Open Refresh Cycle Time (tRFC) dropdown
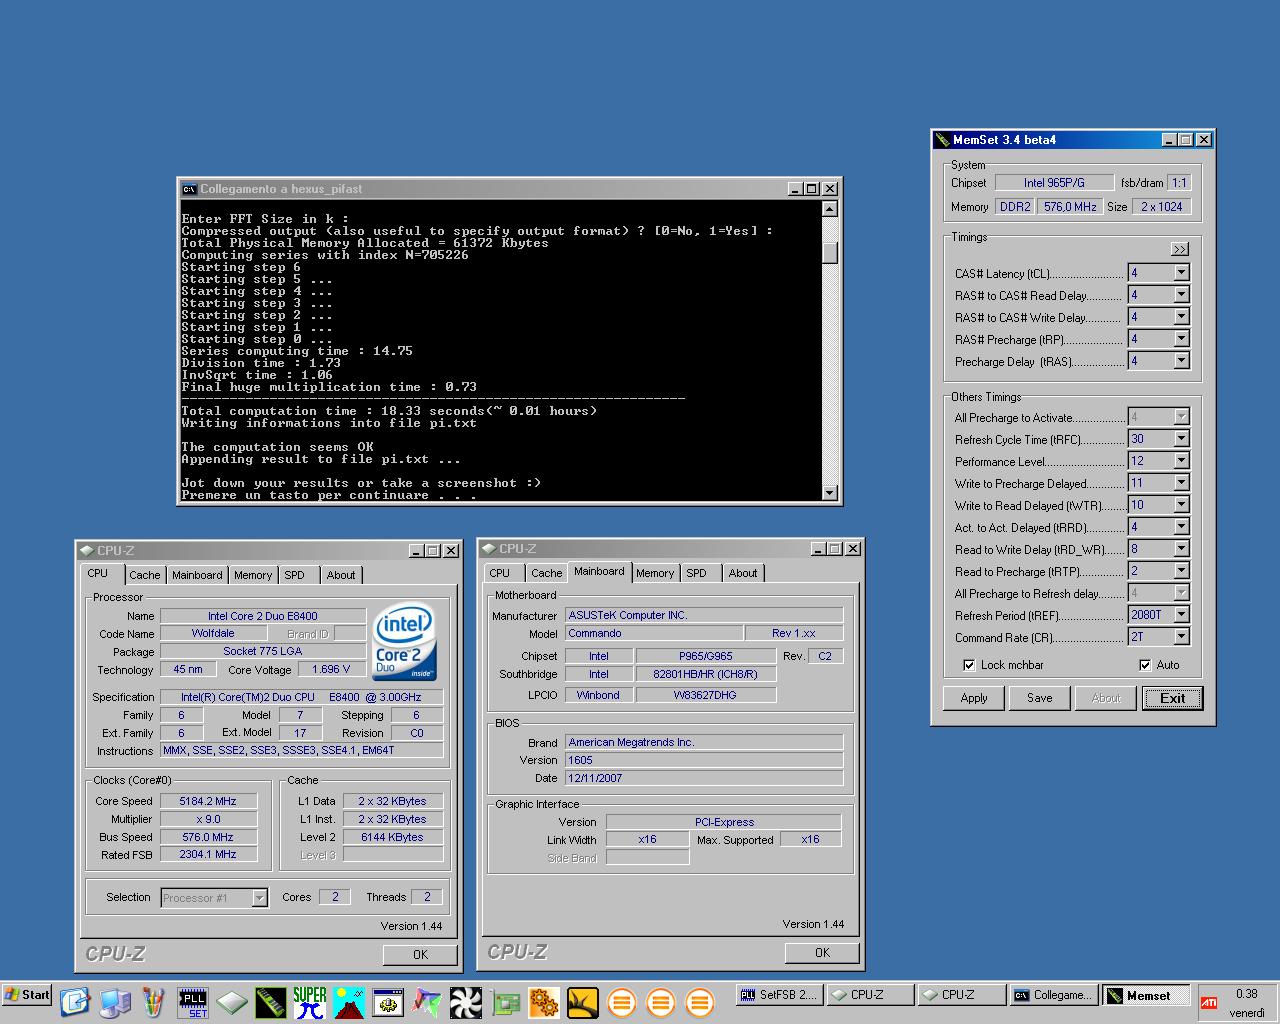Image resolution: width=1280 pixels, height=1024 pixels. 1181,439
